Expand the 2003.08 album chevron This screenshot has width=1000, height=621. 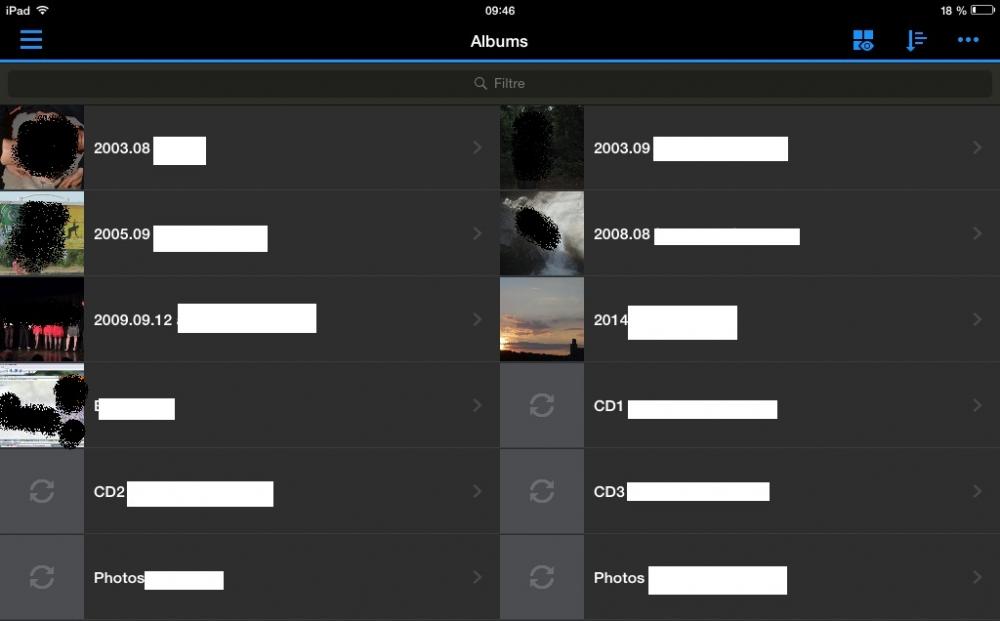coord(477,148)
